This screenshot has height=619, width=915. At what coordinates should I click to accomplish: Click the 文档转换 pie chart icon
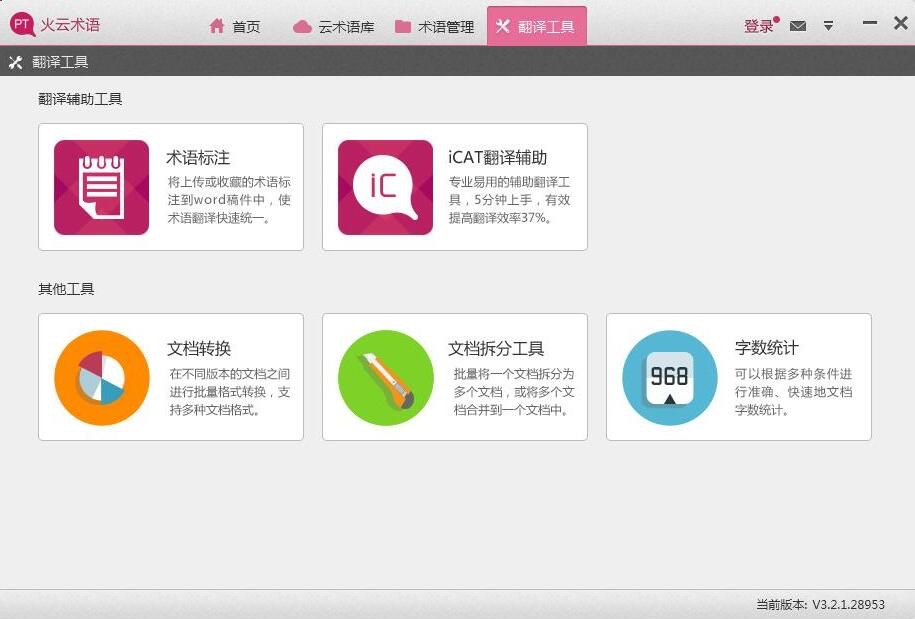click(101, 377)
